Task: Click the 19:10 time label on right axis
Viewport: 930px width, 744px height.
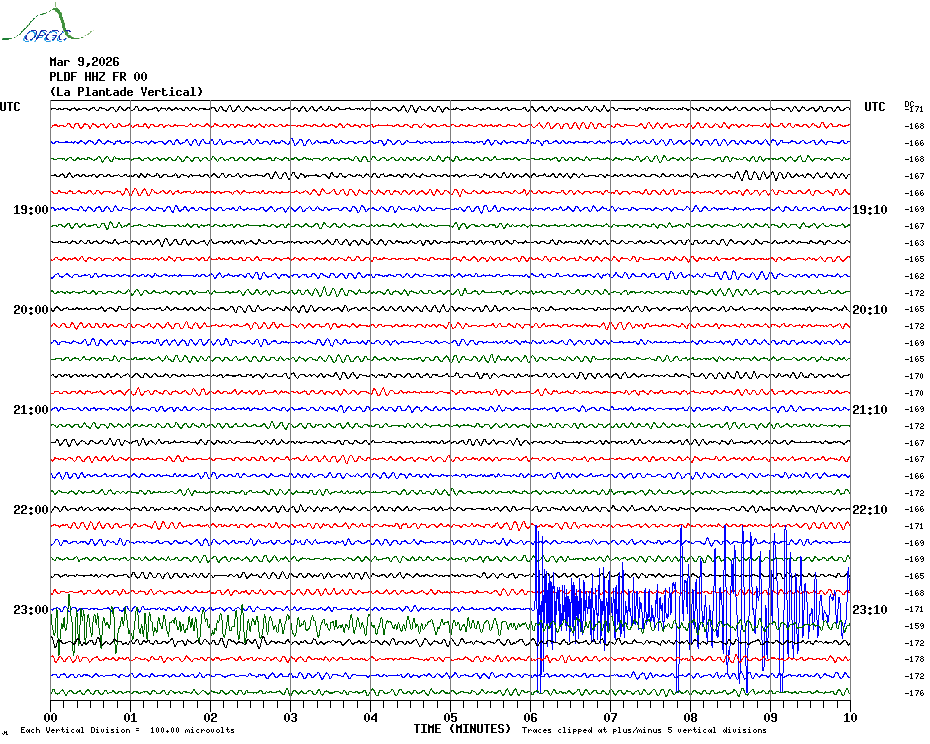Action: (x=869, y=210)
